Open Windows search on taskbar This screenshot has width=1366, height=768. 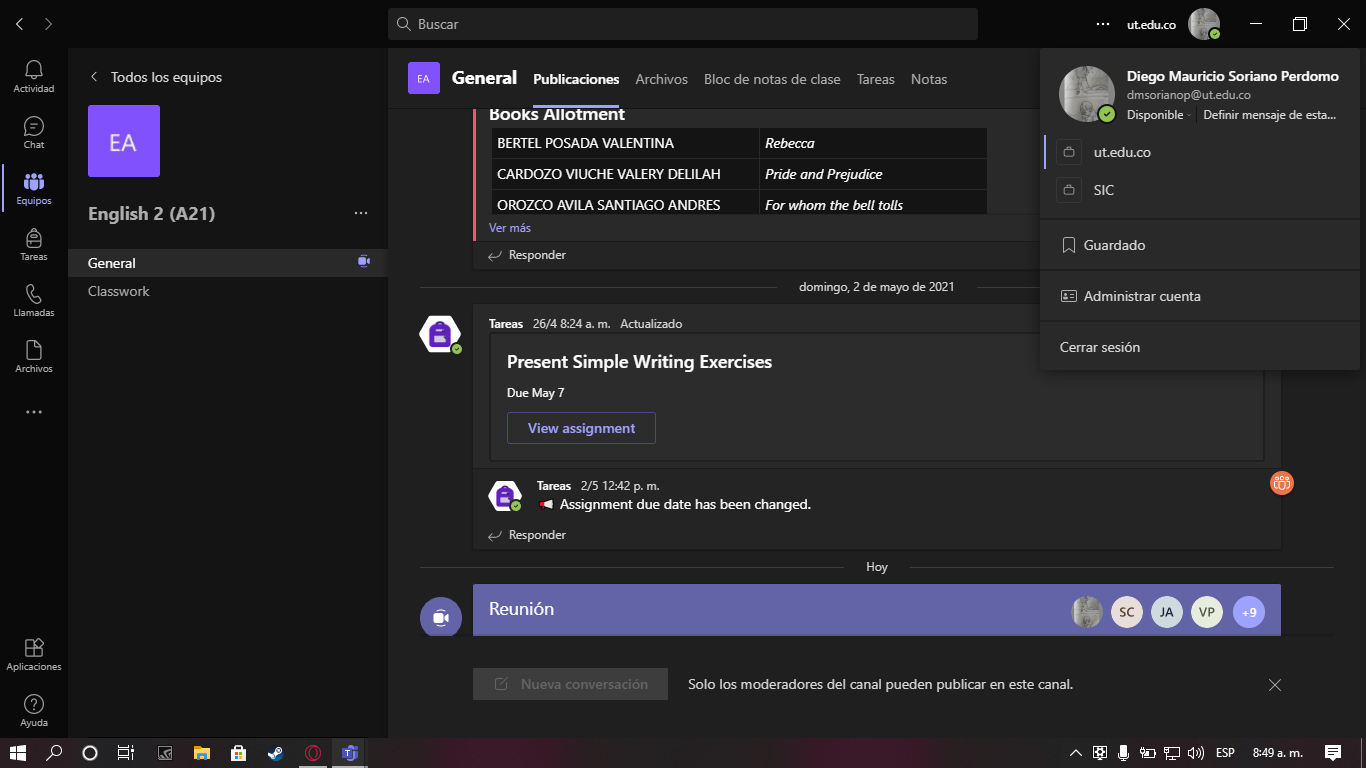click(54, 753)
